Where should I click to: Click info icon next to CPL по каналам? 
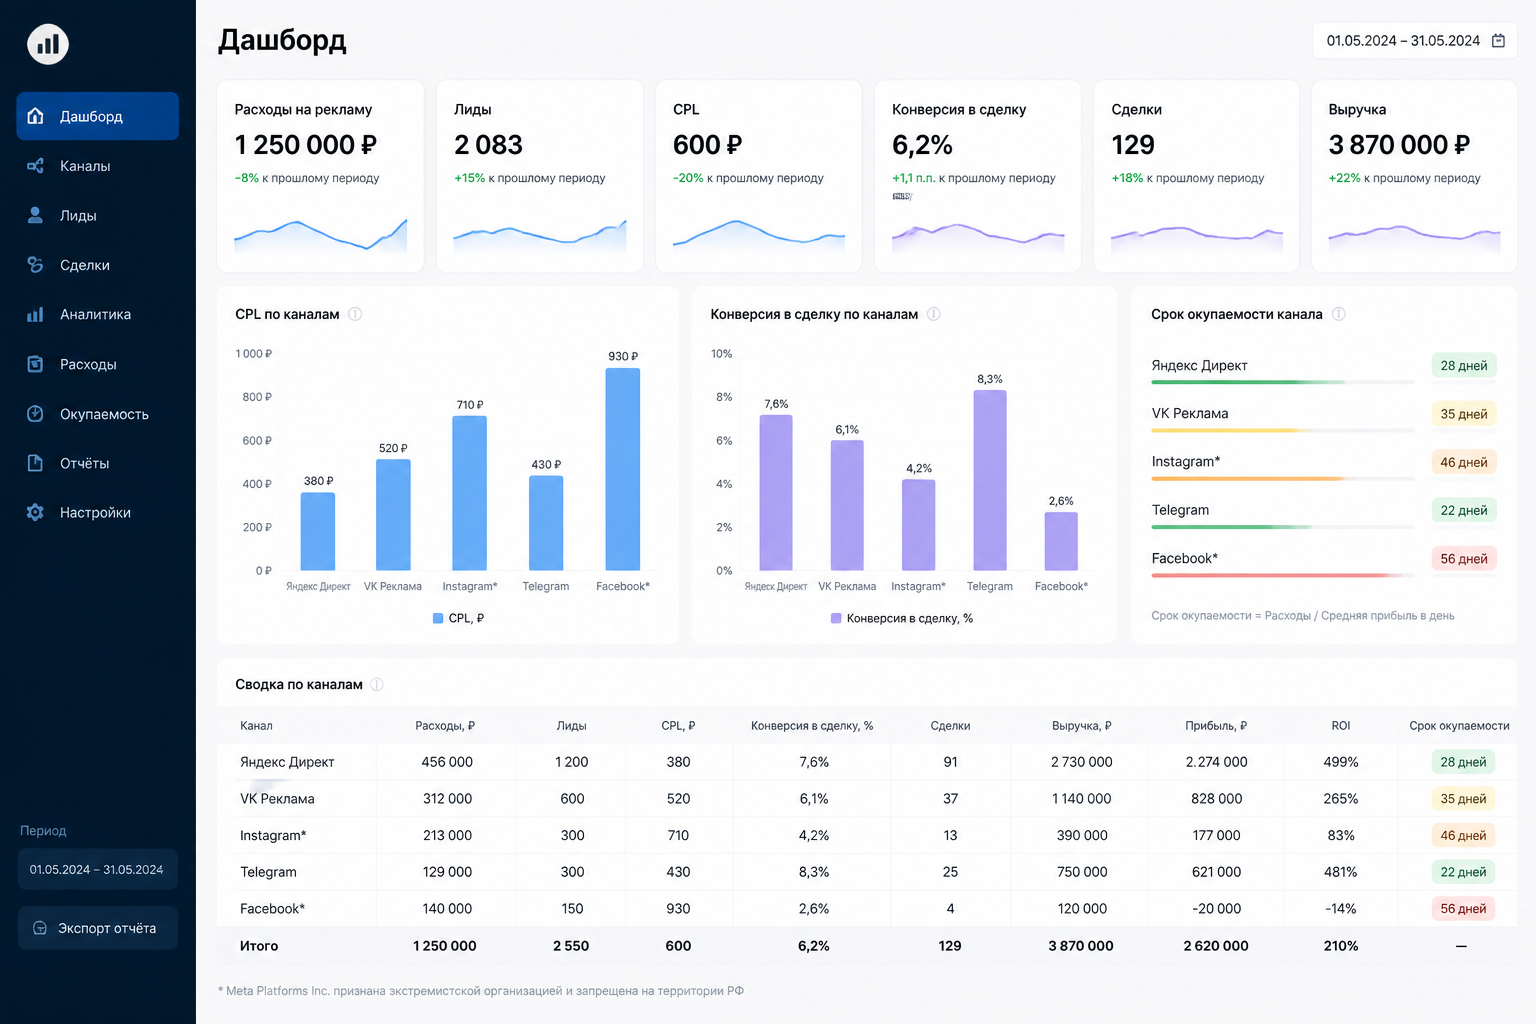pyautogui.click(x=355, y=314)
